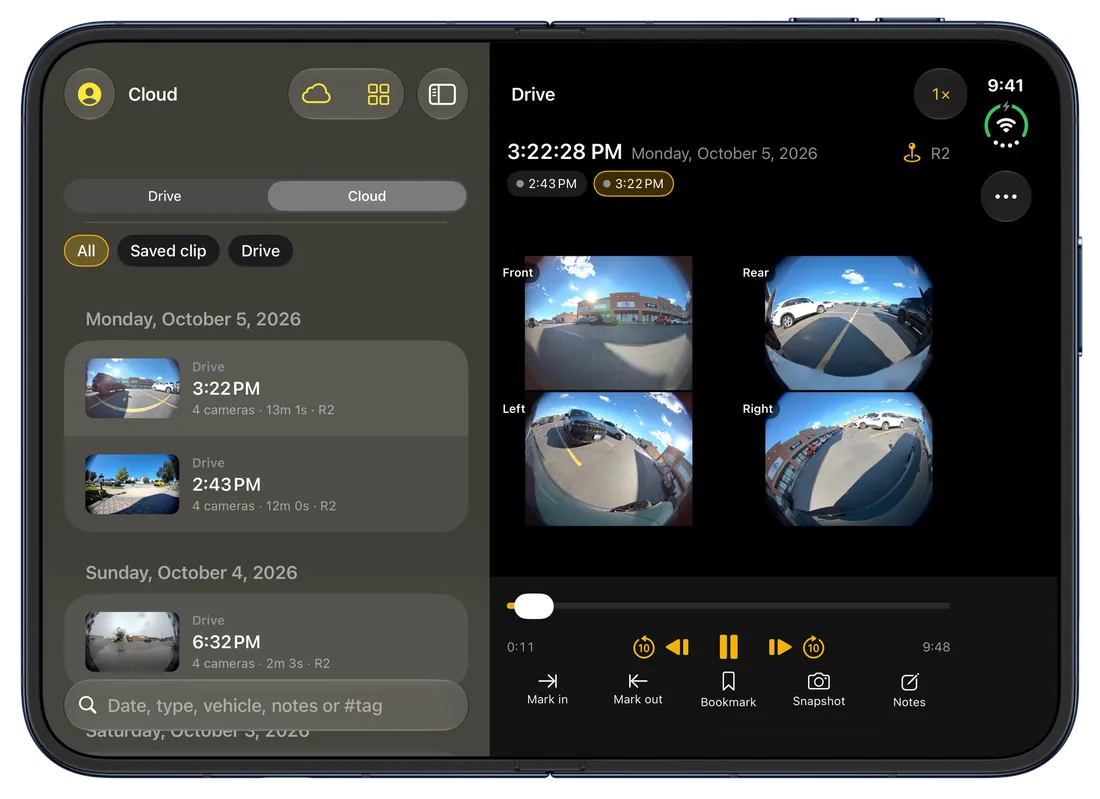Enlarge the Rear camera view
This screenshot has height=799, width=1100.
[x=848, y=323]
